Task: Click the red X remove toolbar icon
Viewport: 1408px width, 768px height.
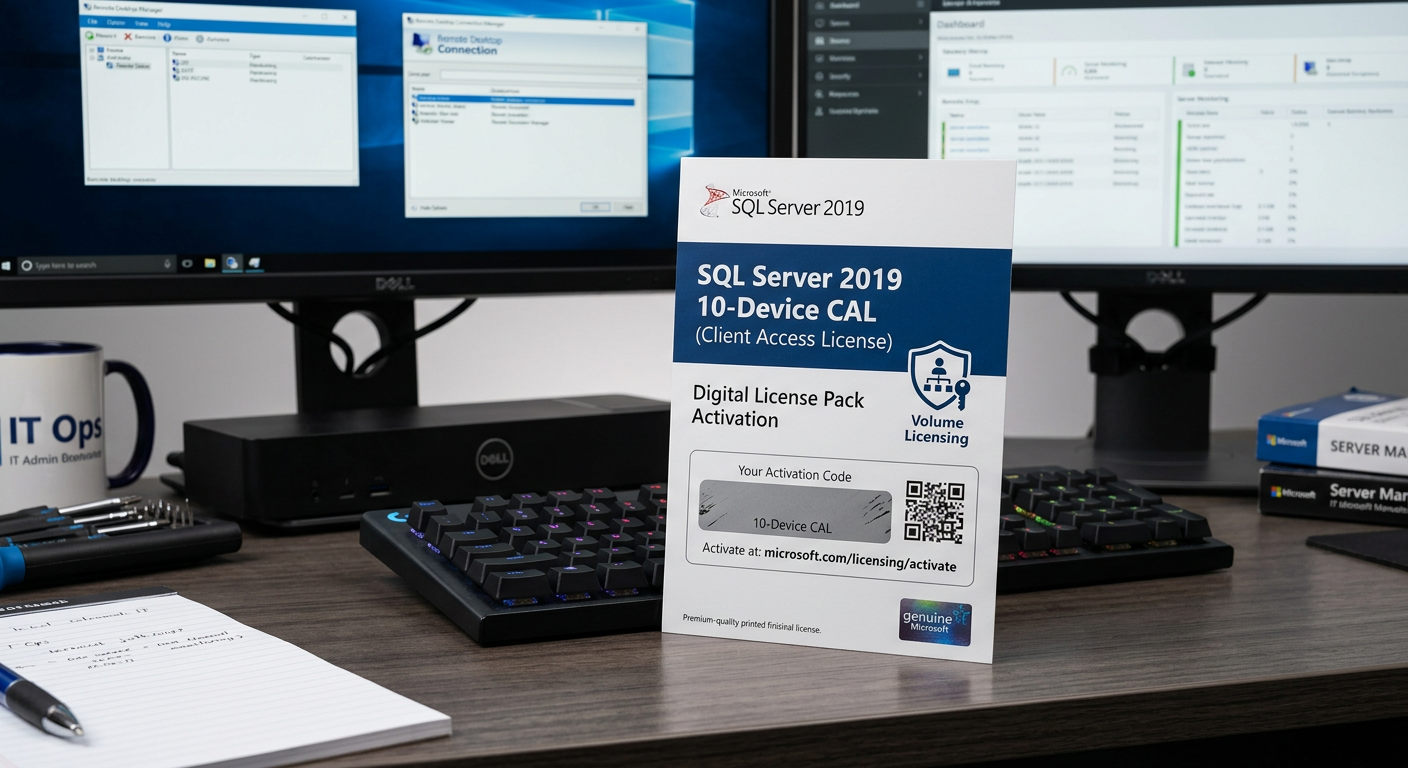Action: click(x=128, y=36)
